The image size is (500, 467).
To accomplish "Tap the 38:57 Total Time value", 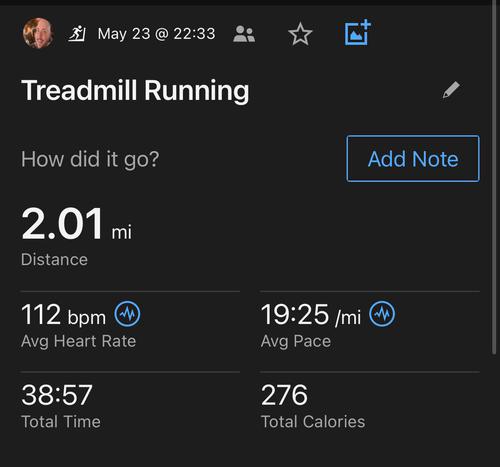I will tap(57, 395).
